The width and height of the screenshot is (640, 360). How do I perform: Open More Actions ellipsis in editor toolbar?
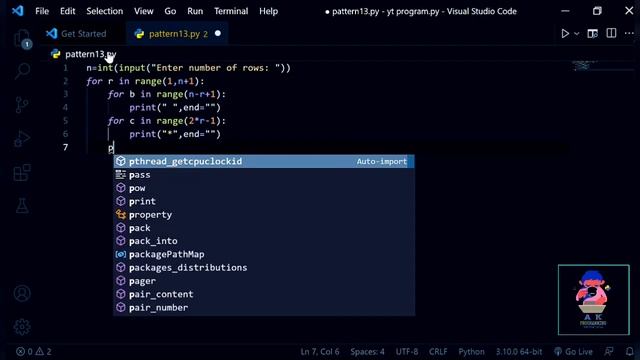click(629, 33)
